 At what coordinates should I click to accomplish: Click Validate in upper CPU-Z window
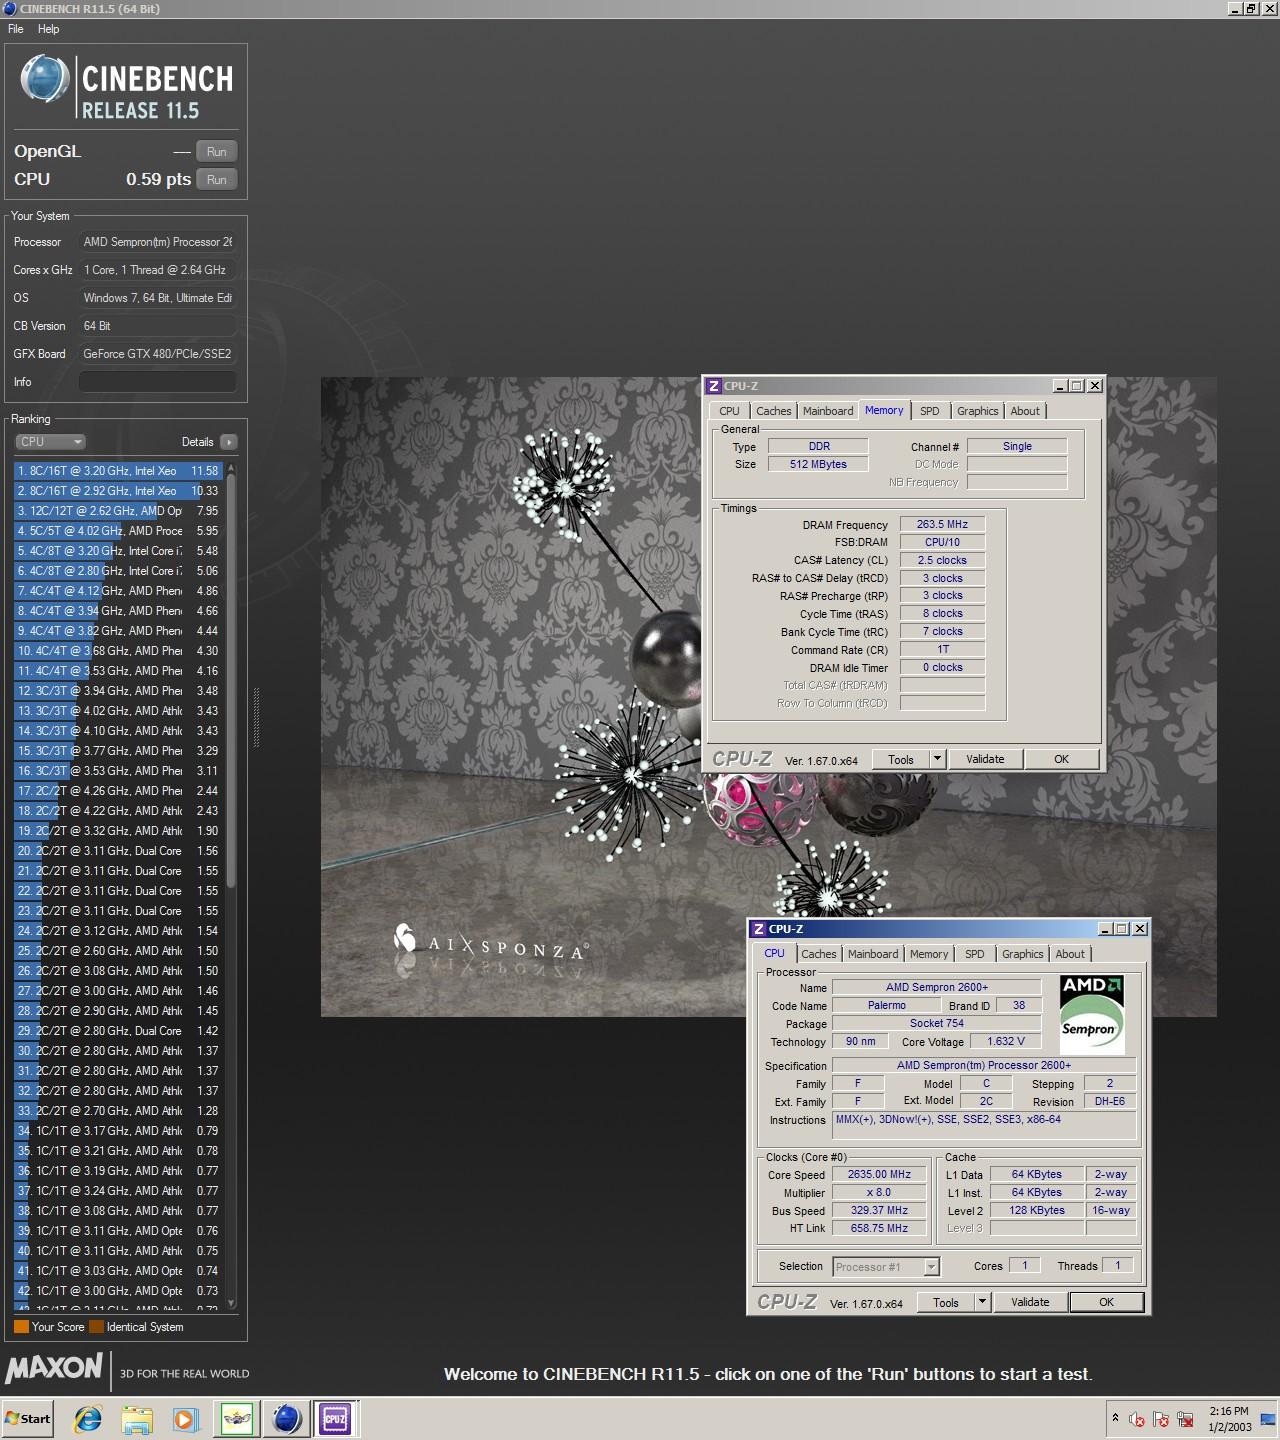pyautogui.click(x=985, y=759)
